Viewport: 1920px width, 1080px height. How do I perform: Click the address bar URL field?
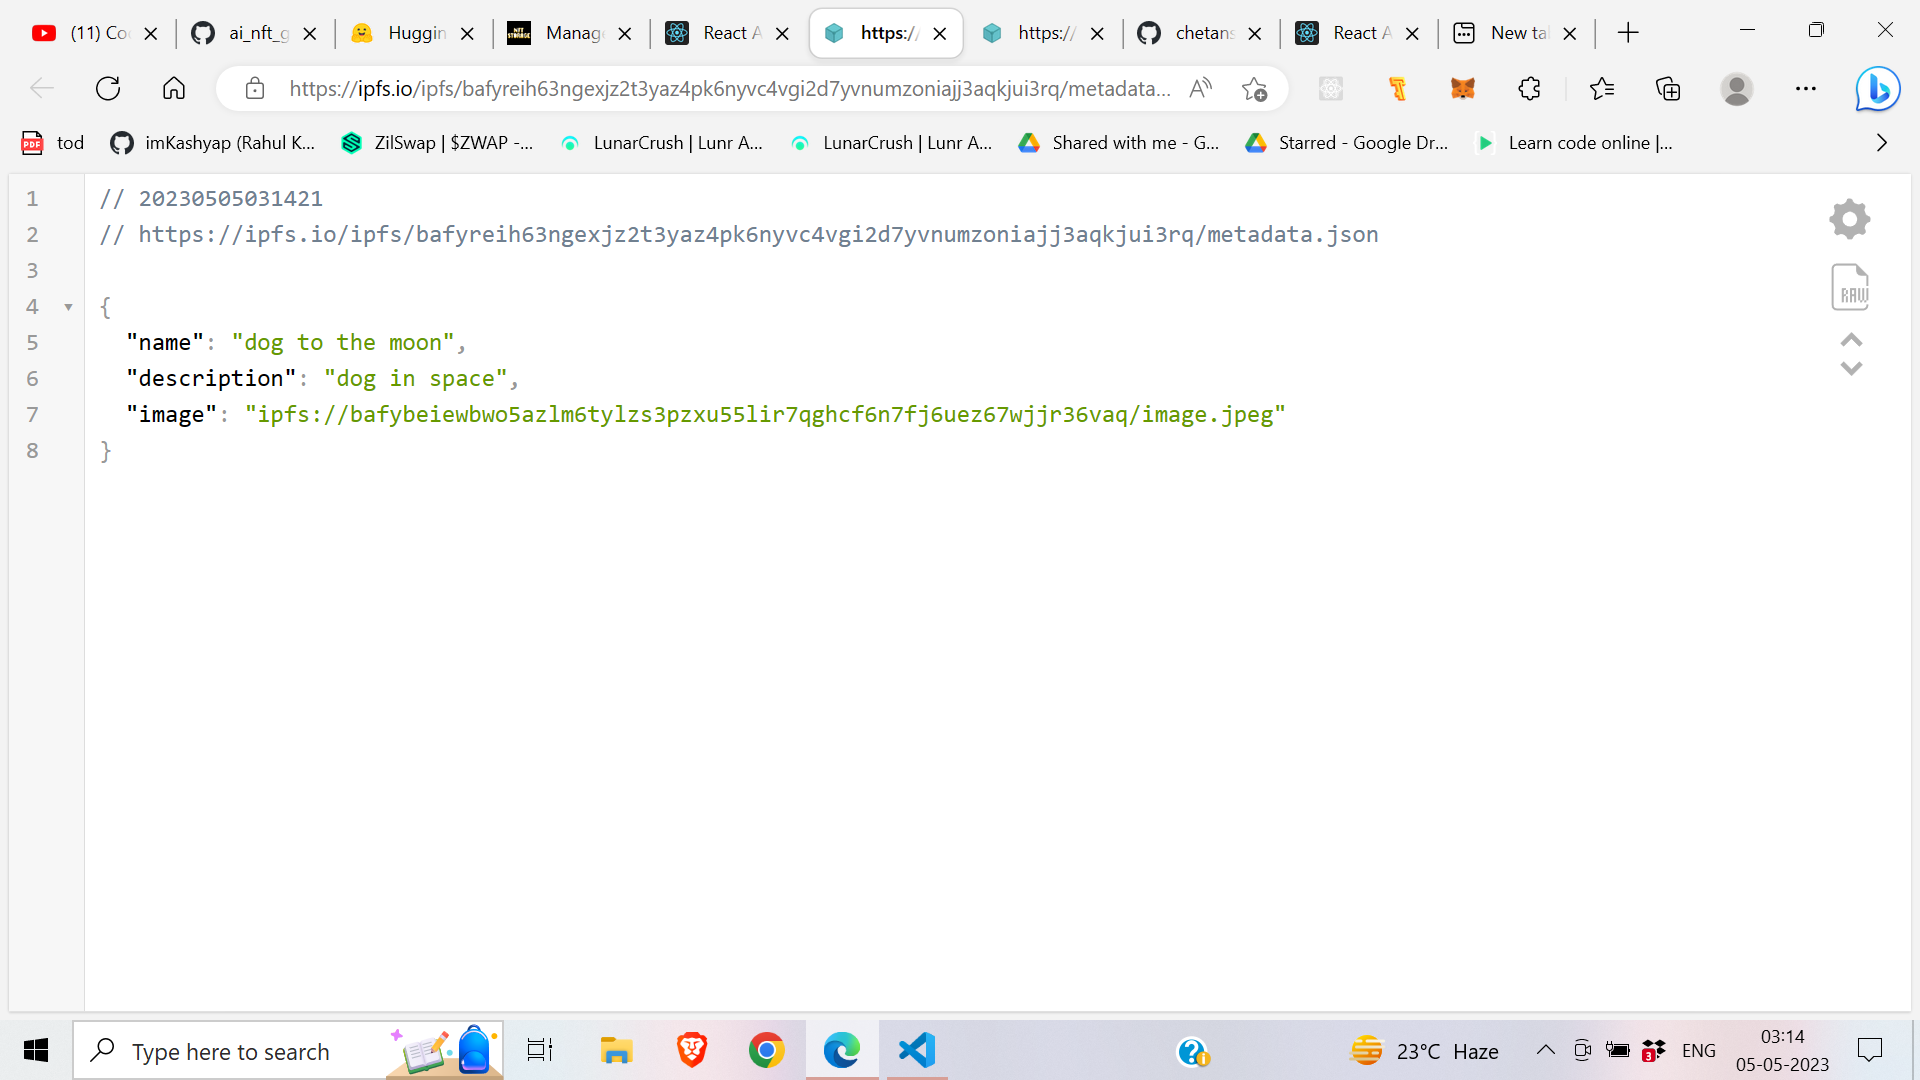[x=728, y=89]
